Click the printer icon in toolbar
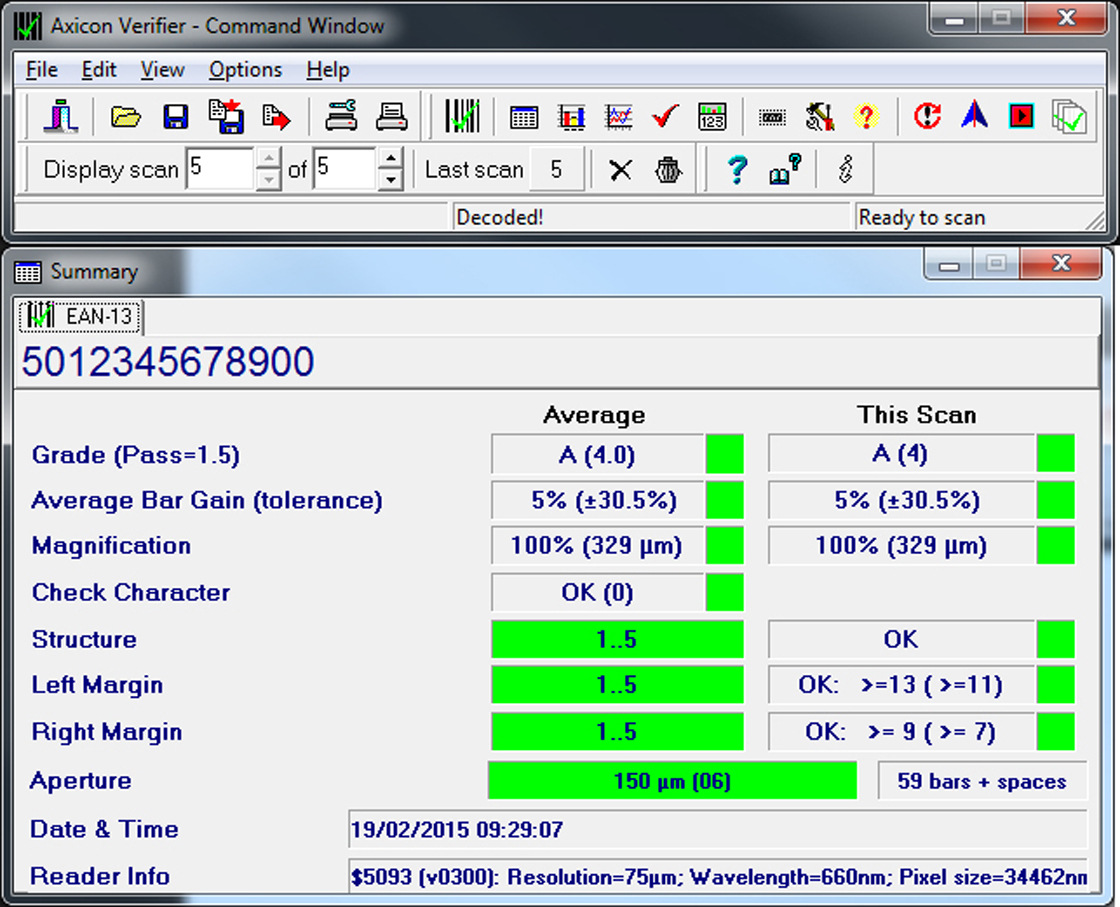 coord(391,117)
